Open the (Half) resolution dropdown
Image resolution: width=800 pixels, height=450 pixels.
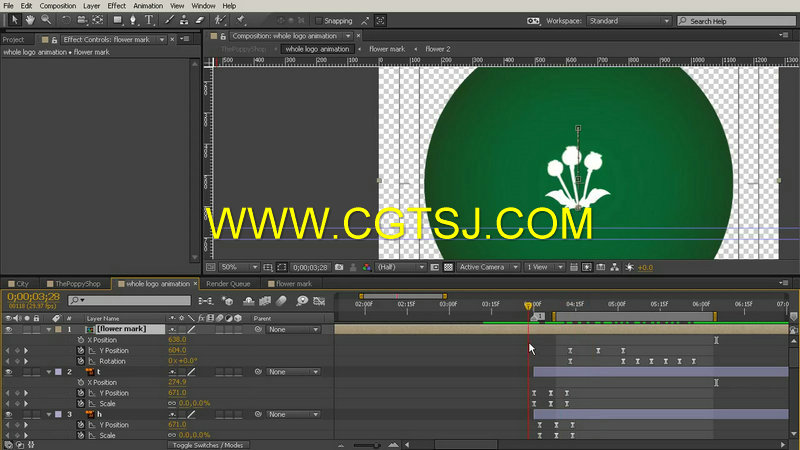point(401,267)
